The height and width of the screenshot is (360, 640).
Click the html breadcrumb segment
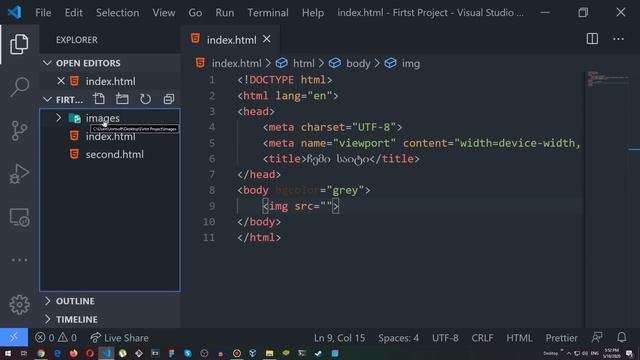(x=303, y=63)
